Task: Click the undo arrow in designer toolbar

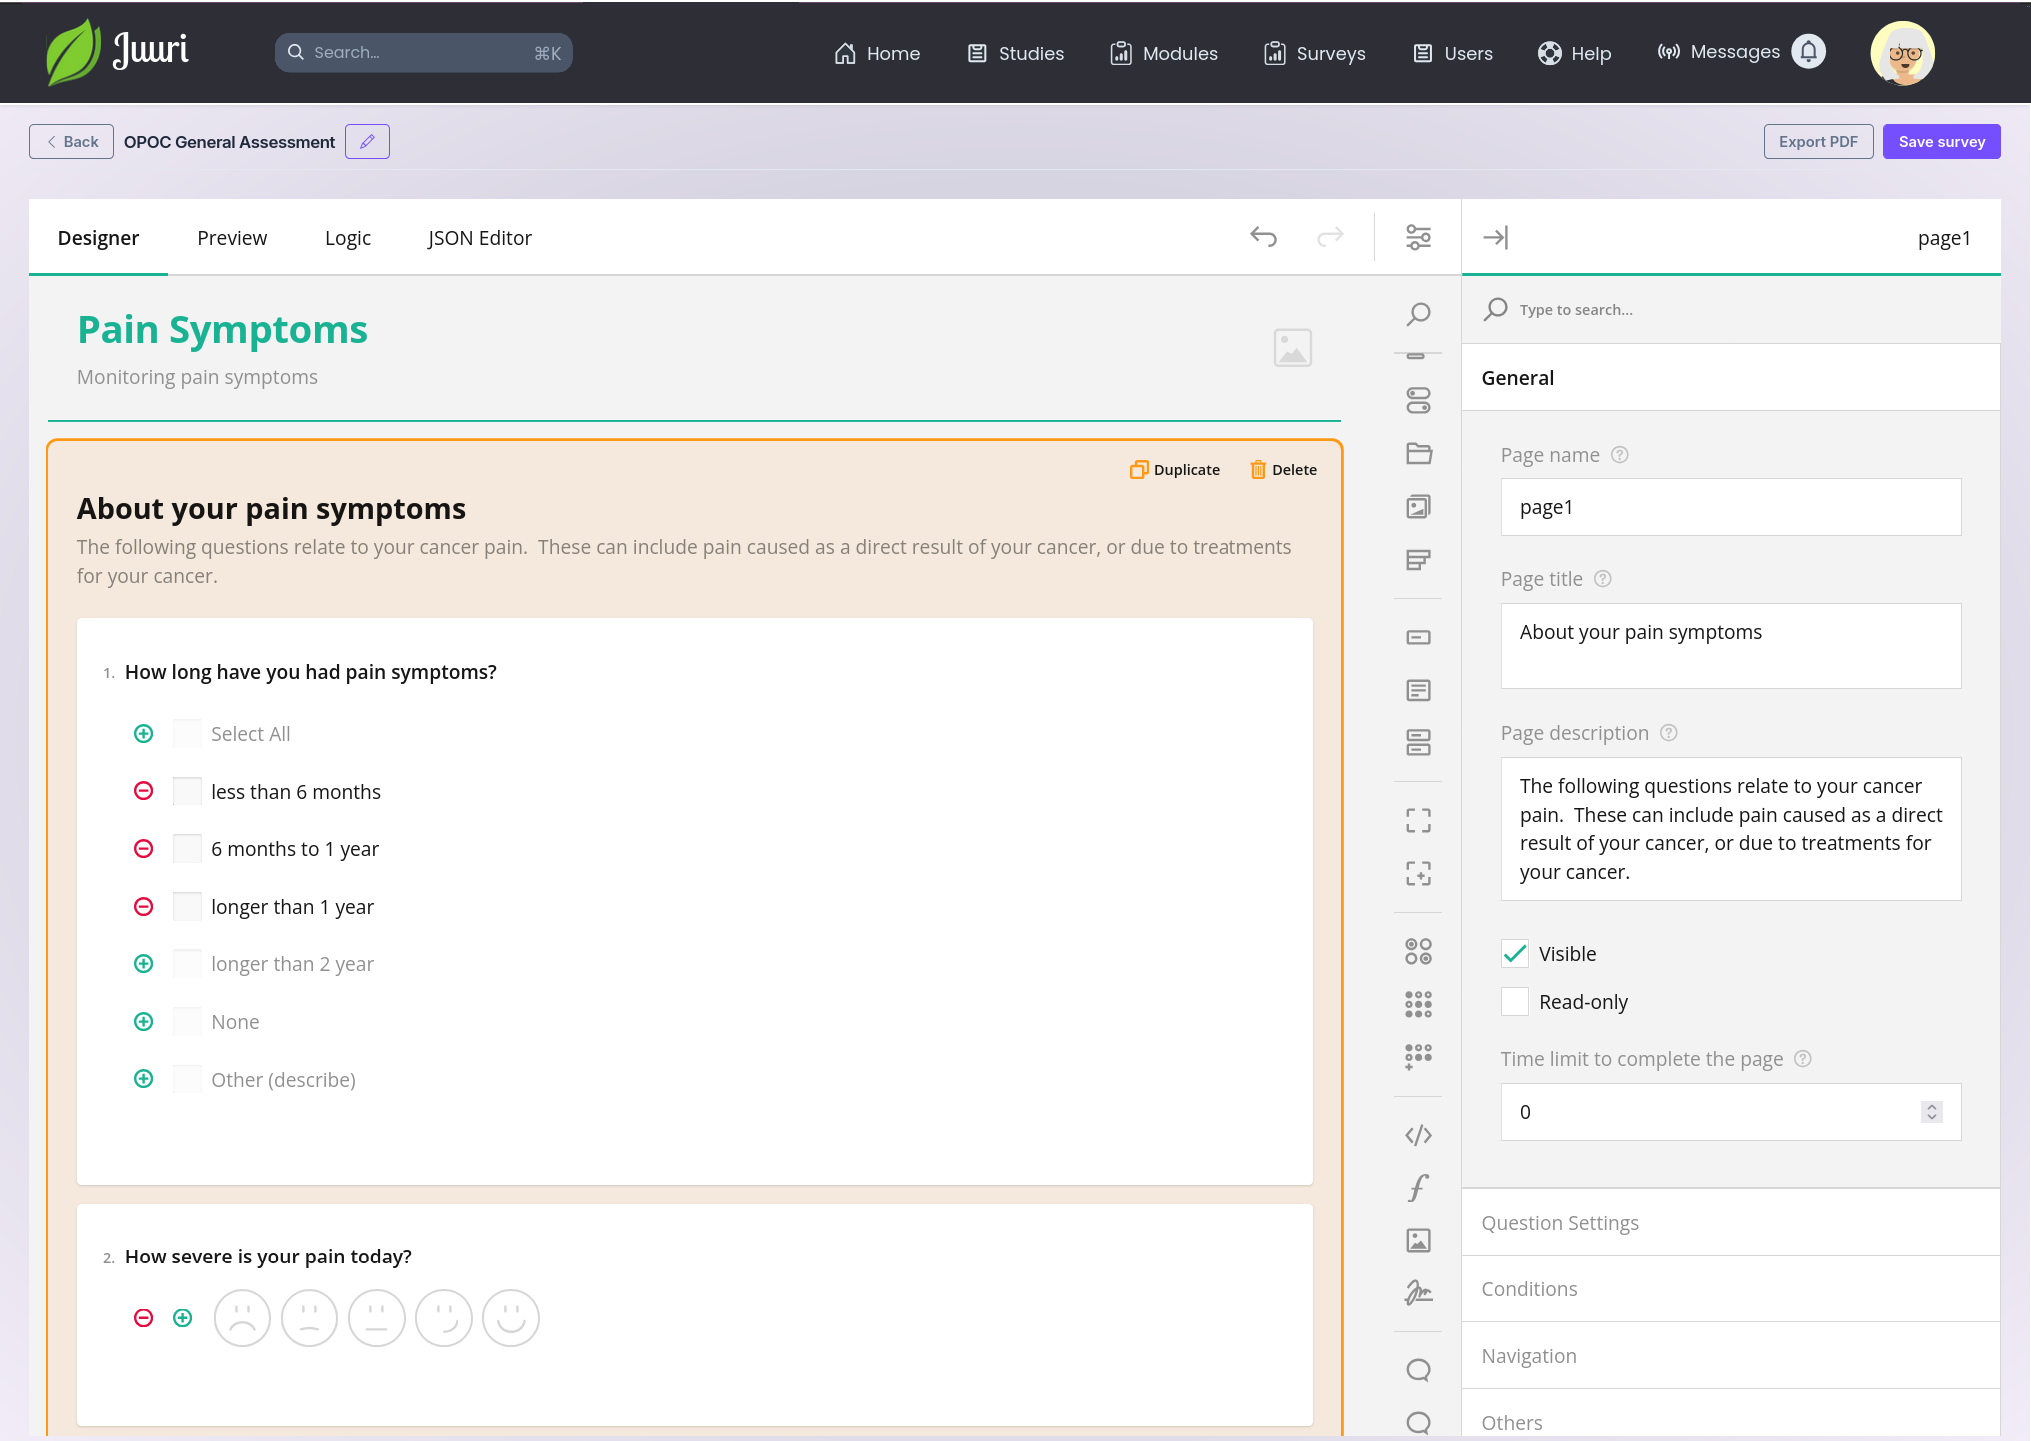Action: [x=1264, y=237]
